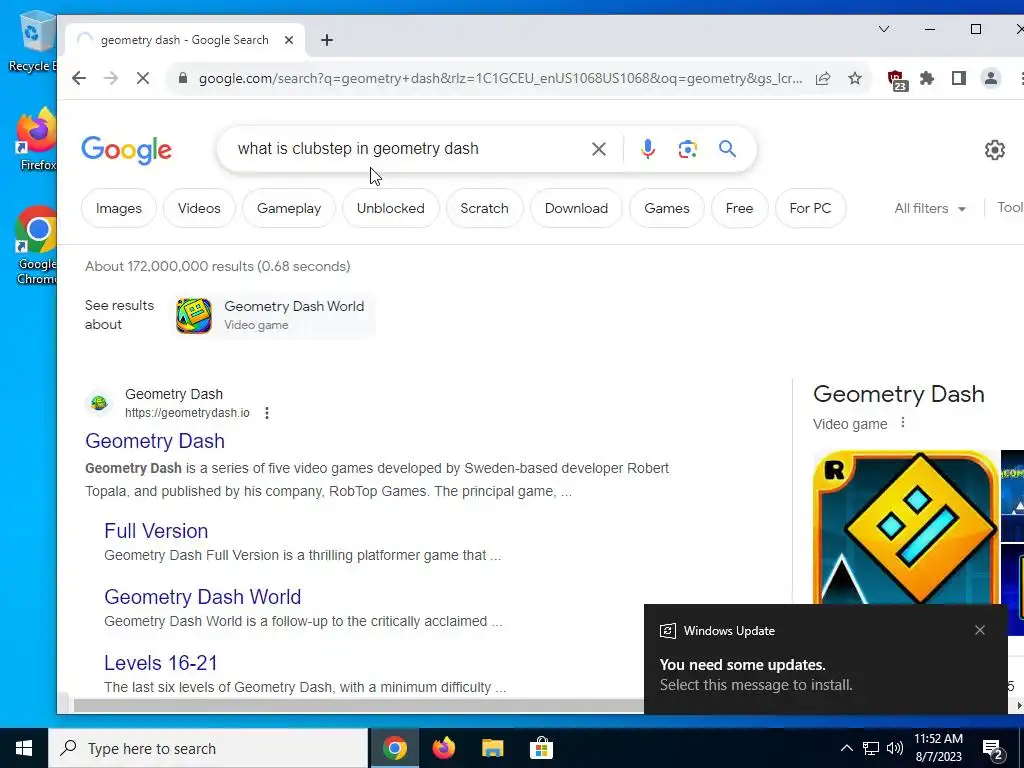The width and height of the screenshot is (1024, 768).
Task: Go back with the browser back arrow
Action: click(79, 78)
